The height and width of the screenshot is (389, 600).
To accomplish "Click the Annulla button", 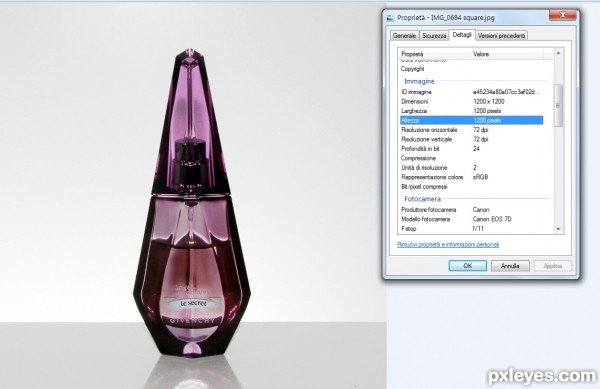I will (510, 265).
